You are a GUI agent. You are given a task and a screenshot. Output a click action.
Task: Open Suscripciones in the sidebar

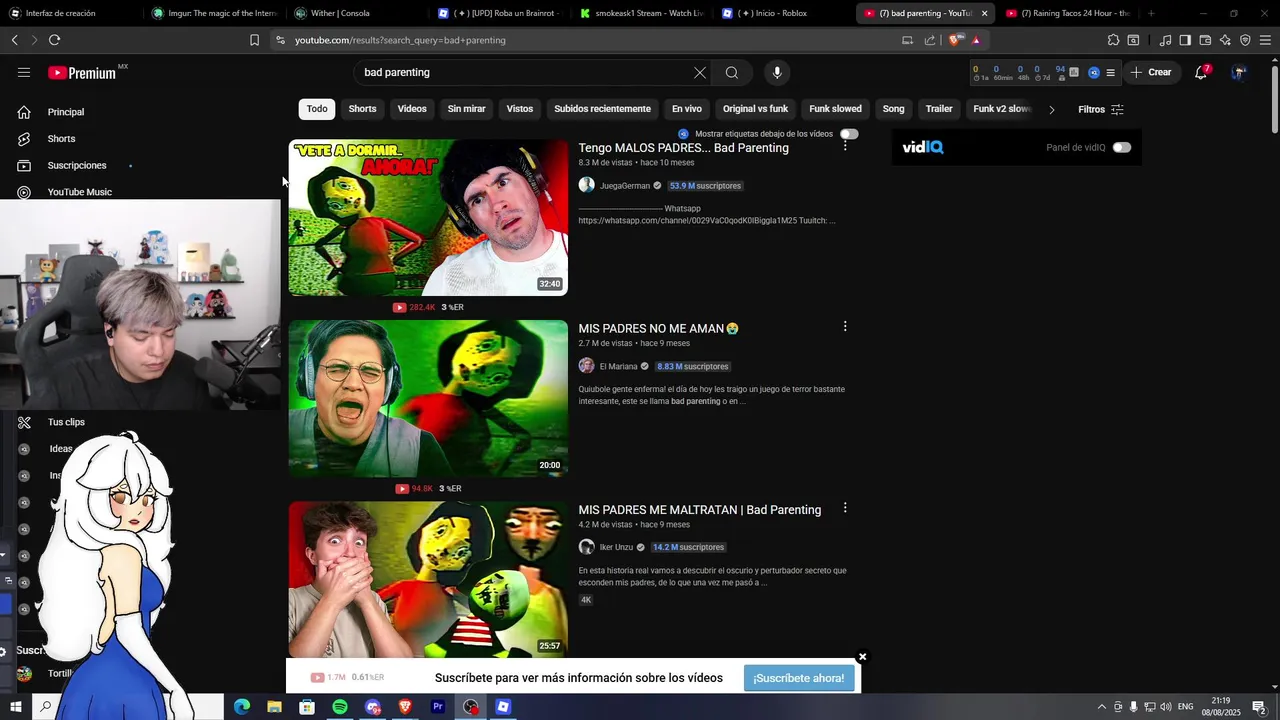[77, 165]
